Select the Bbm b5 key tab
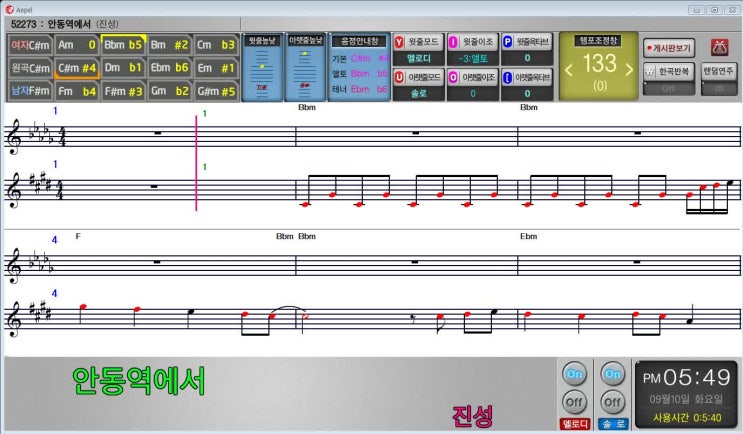Screen dimensions: 743x434 (x=123, y=44)
